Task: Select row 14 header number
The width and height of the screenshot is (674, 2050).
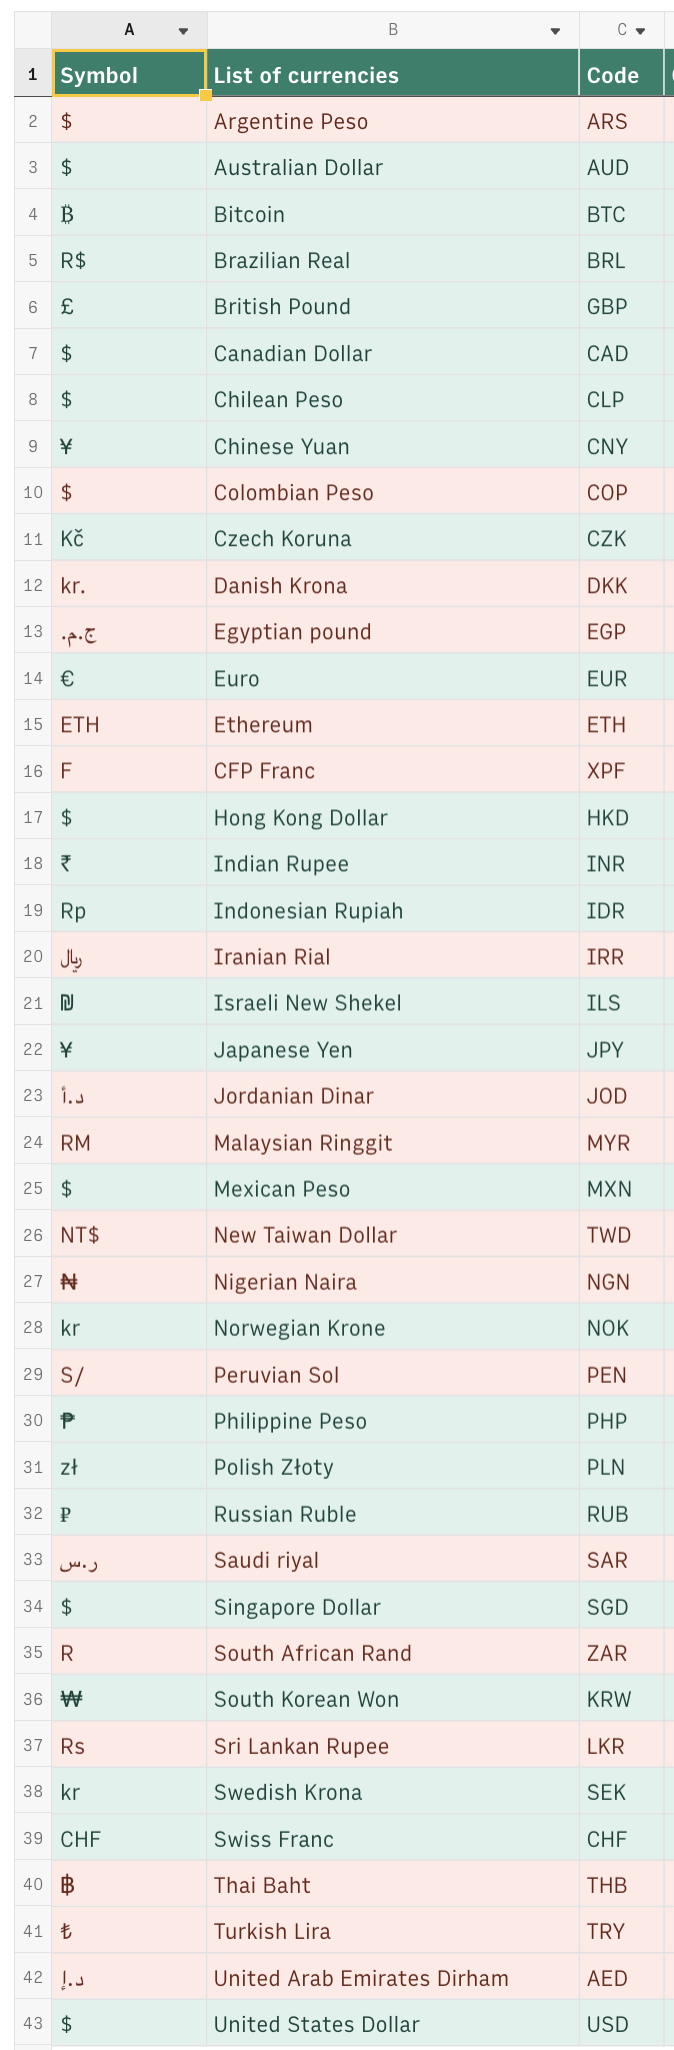Action: click(x=33, y=678)
